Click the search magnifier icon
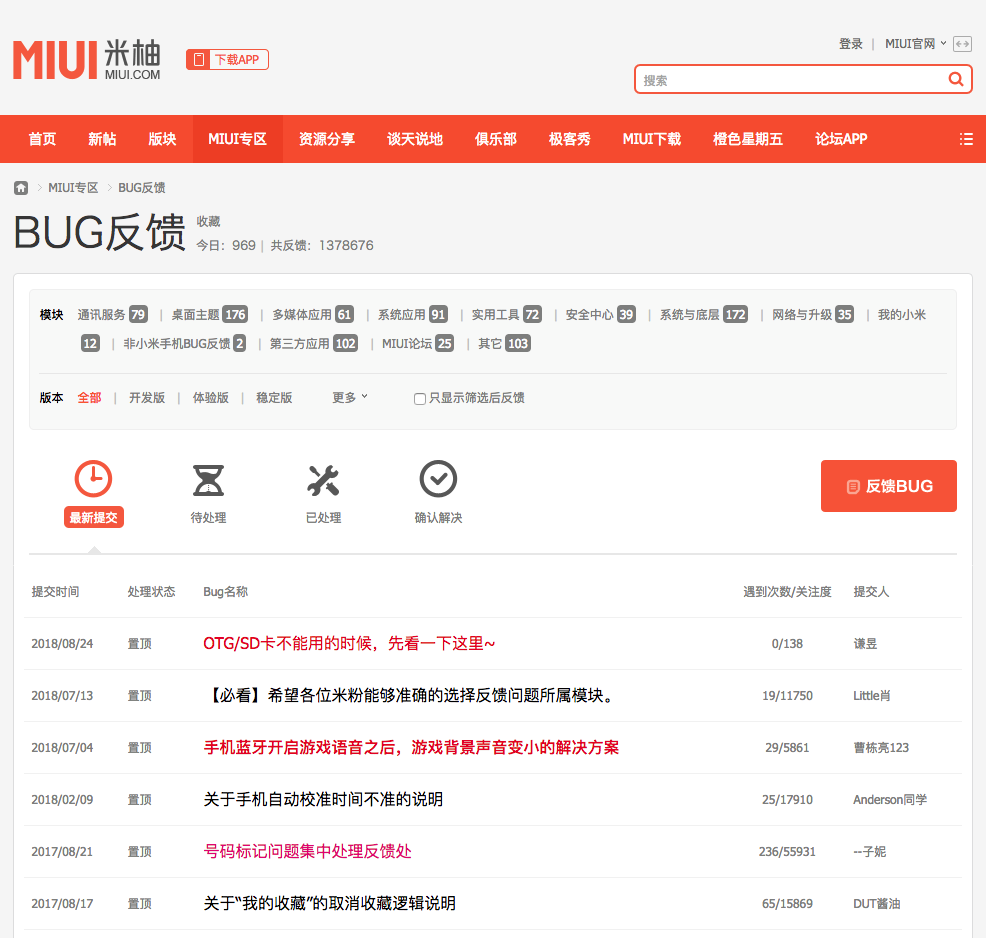Screen dimensions: 986x938 (x=956, y=79)
